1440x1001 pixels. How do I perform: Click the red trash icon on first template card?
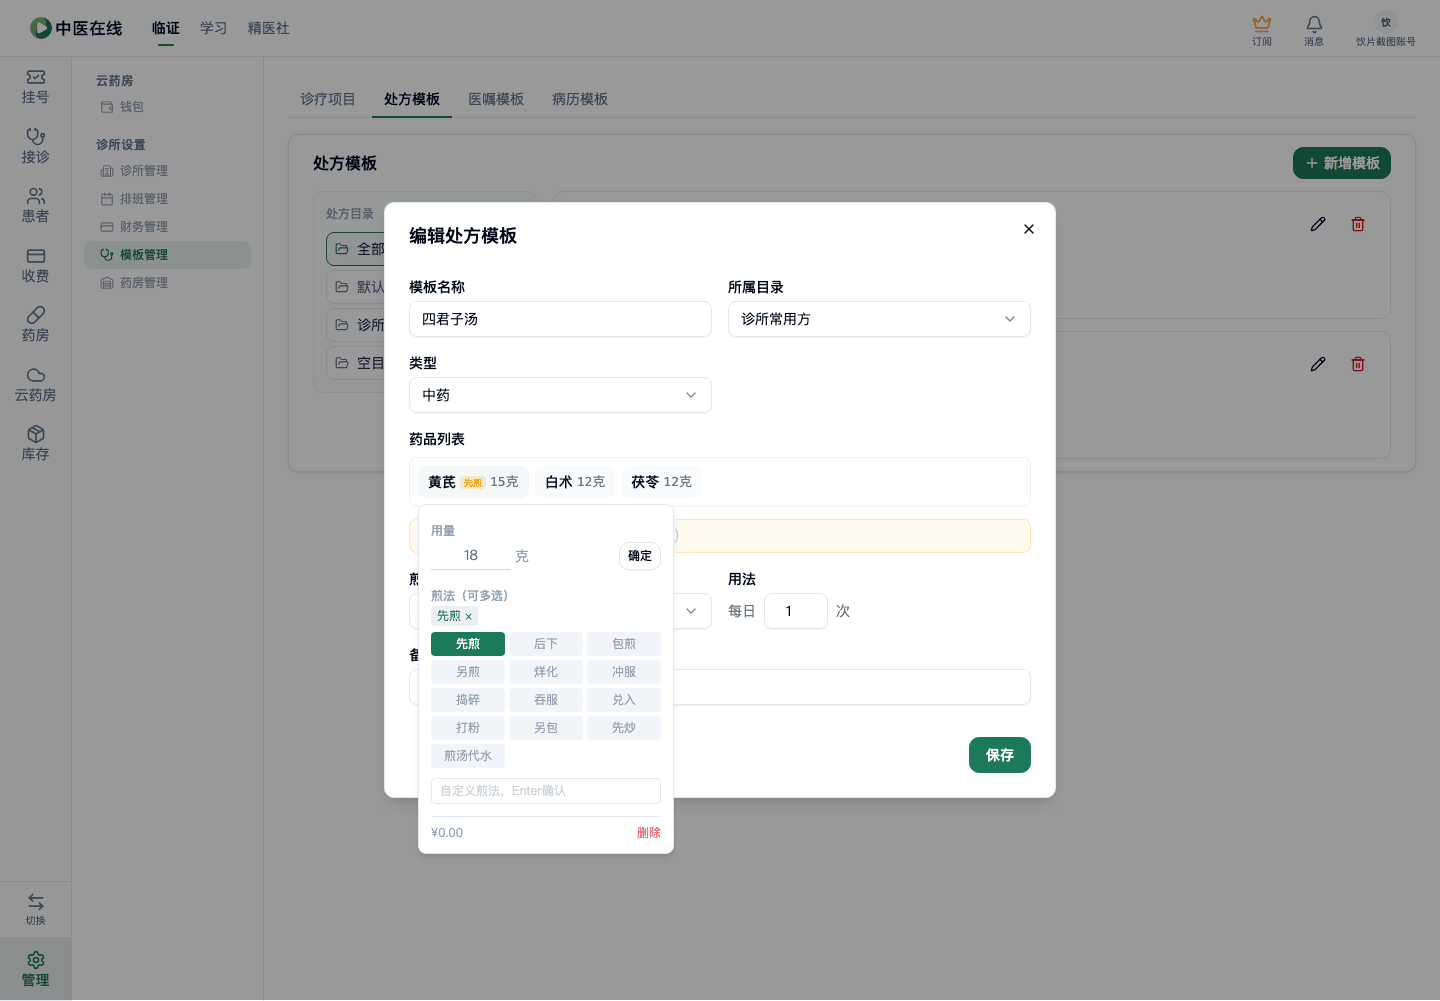tap(1358, 224)
